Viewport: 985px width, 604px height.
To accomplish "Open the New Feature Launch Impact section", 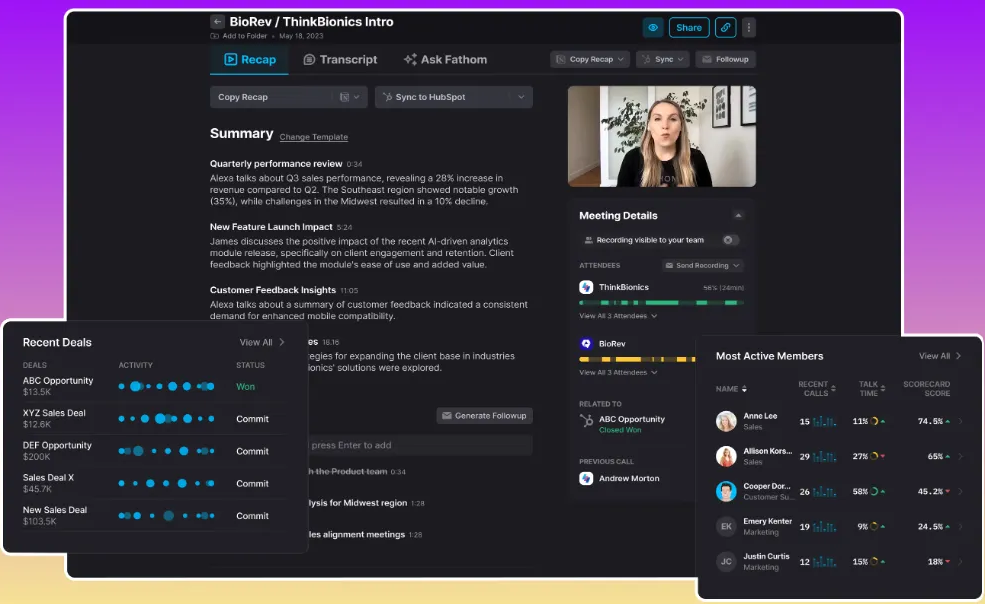I will pos(271,227).
